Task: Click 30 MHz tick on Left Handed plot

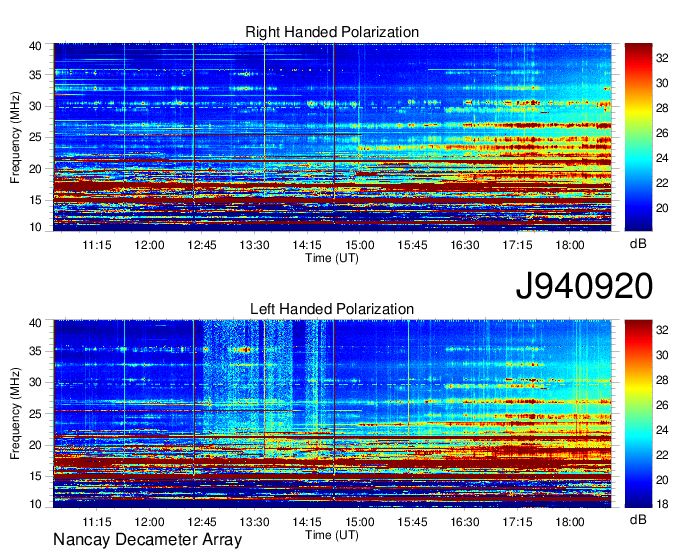Action: 35,382
